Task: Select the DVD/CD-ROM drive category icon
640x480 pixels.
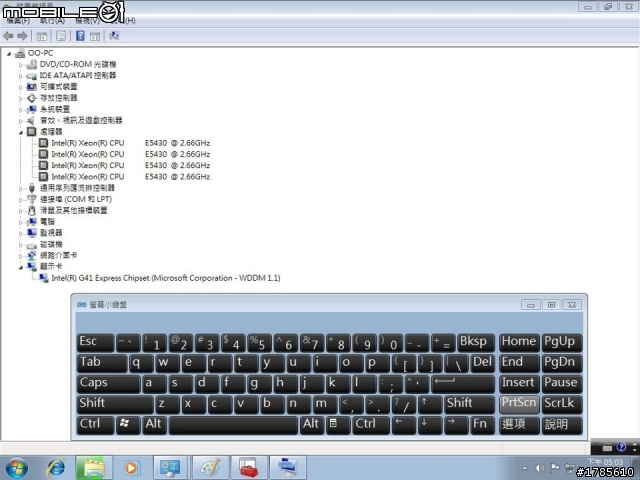Action: [31, 64]
